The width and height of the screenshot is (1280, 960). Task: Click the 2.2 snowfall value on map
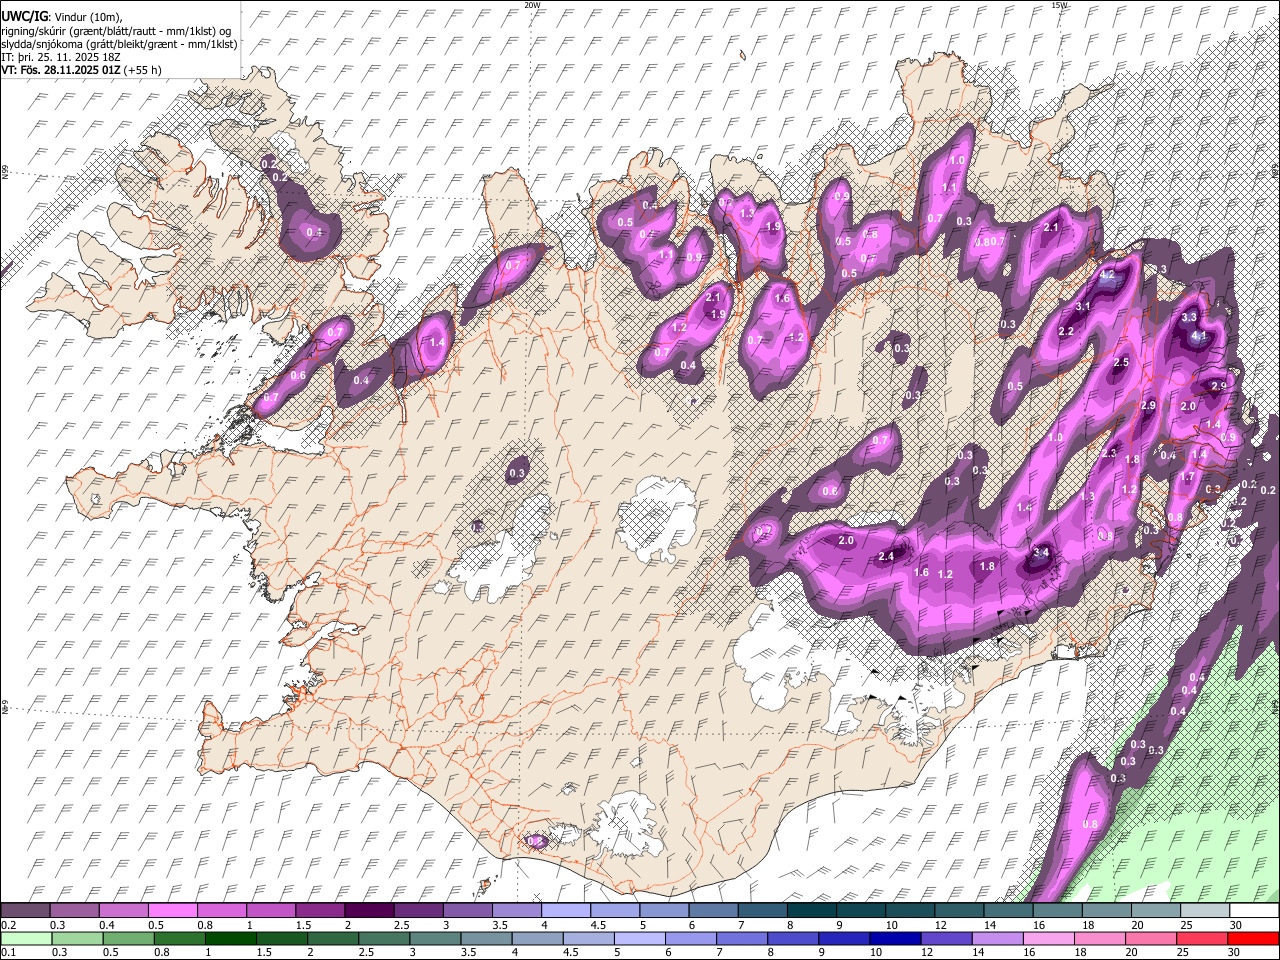[x=1066, y=332]
